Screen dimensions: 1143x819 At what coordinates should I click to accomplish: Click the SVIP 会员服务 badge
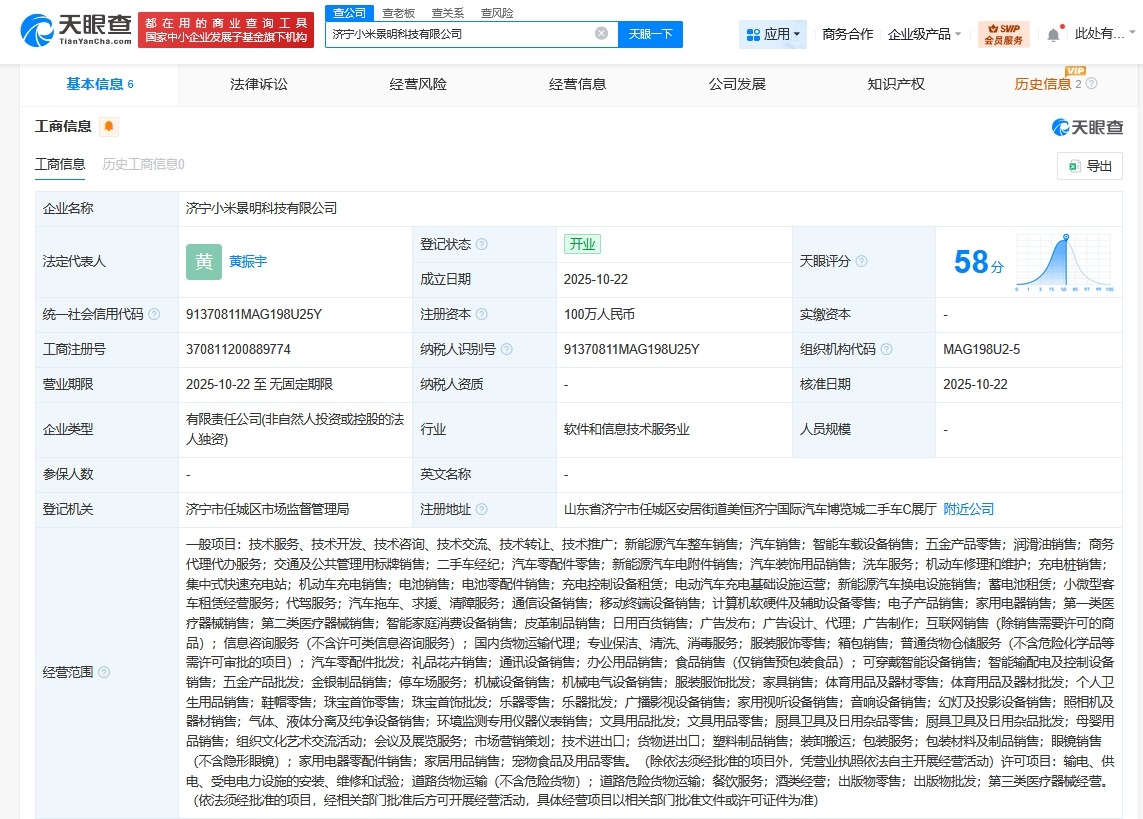pyautogui.click(x=1003, y=32)
